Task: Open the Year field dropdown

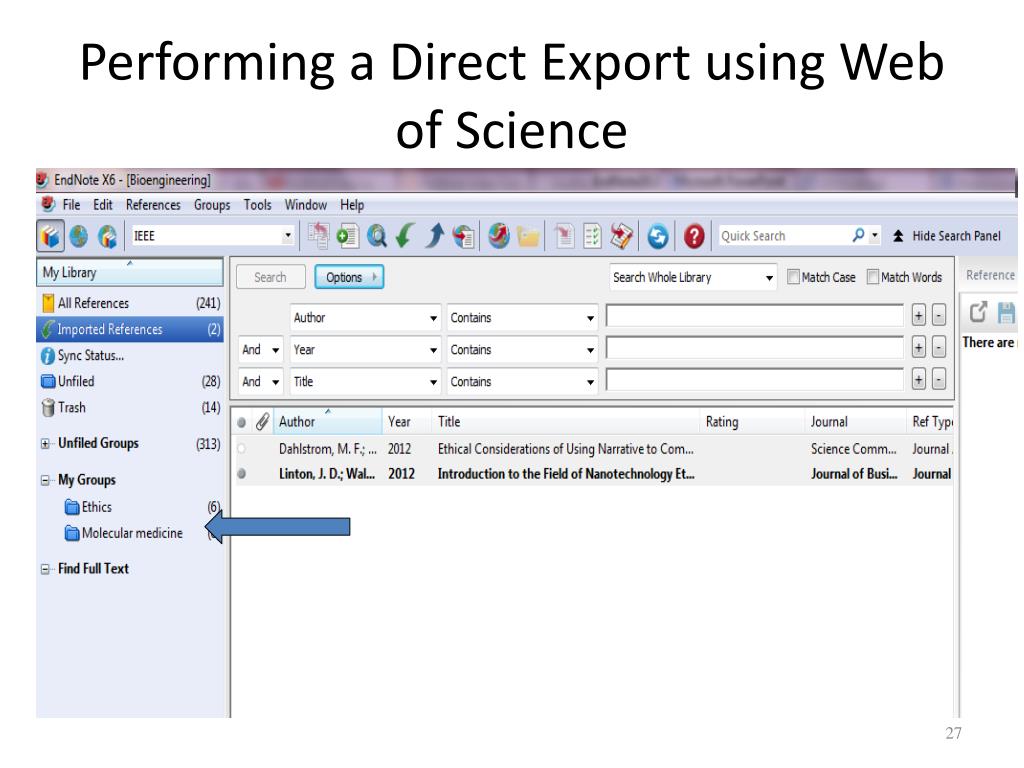Action: click(x=433, y=350)
